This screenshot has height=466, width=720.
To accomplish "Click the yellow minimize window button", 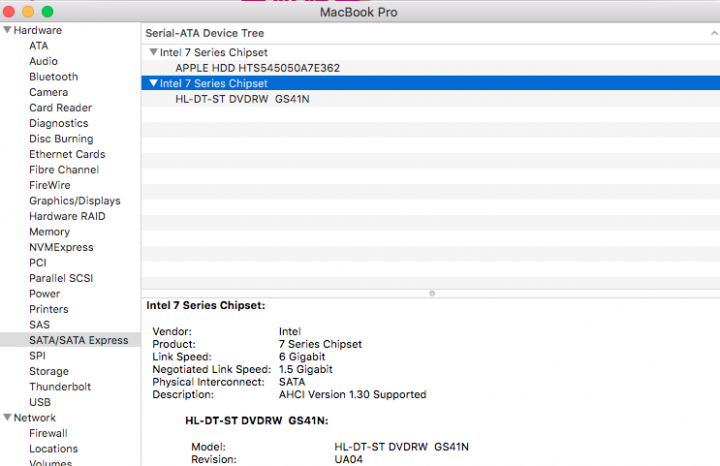I will pyautogui.click(x=28, y=11).
